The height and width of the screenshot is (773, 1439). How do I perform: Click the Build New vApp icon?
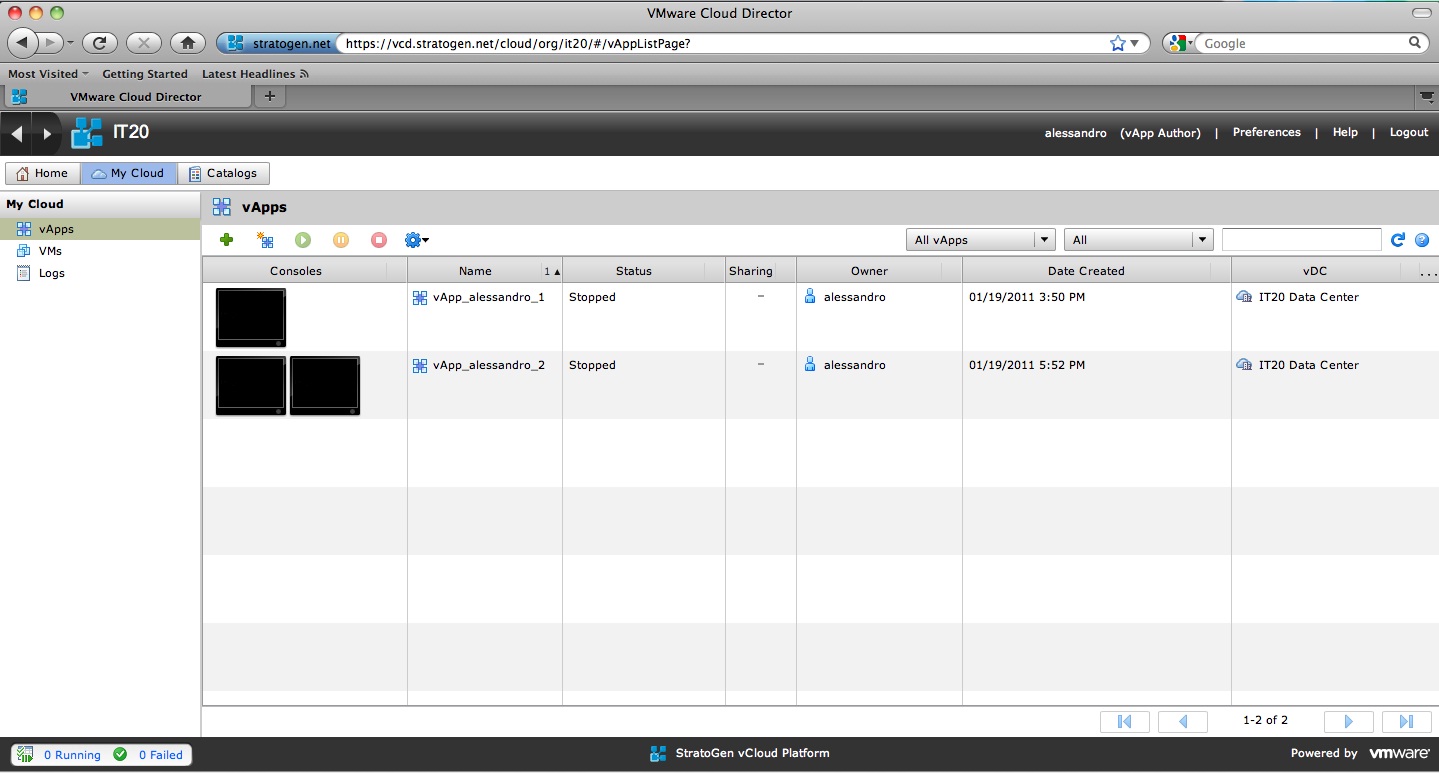(x=265, y=240)
